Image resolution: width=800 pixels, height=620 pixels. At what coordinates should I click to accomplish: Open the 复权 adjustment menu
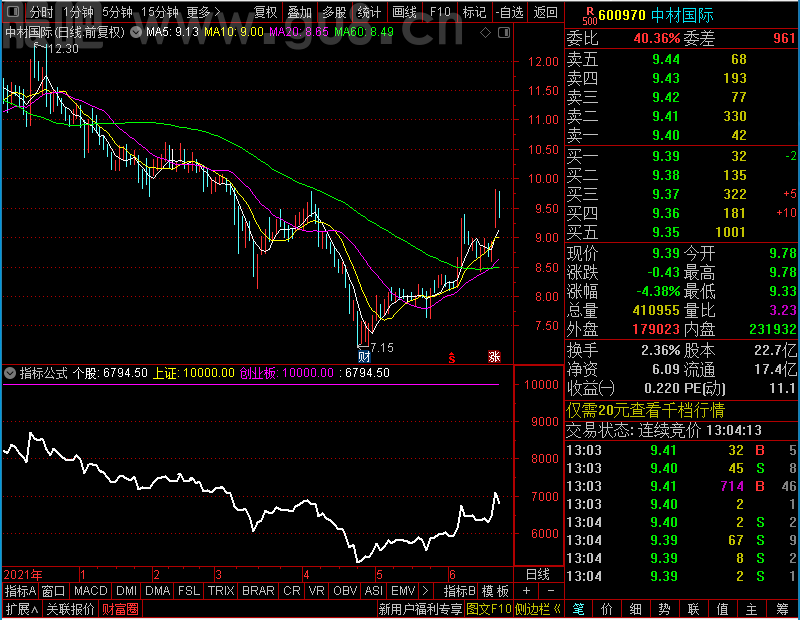point(265,12)
